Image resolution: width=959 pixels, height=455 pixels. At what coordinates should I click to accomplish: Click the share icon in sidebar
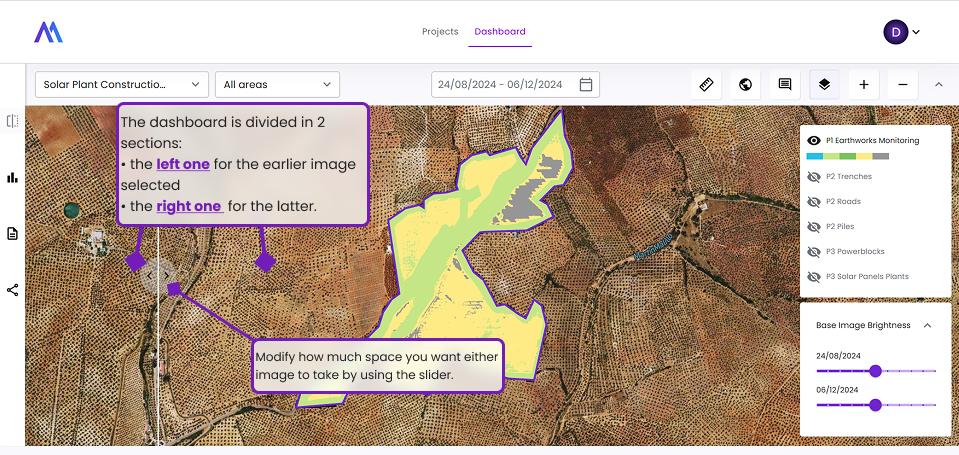[x=12, y=290]
